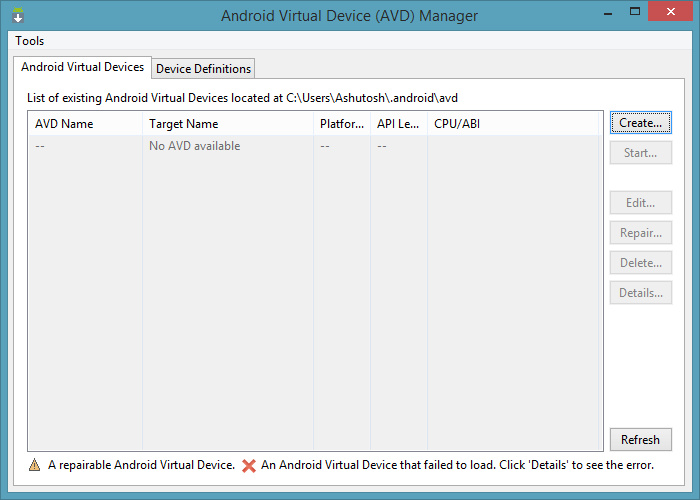Select the Platform column header
The image size is (700, 500).
(x=342, y=124)
